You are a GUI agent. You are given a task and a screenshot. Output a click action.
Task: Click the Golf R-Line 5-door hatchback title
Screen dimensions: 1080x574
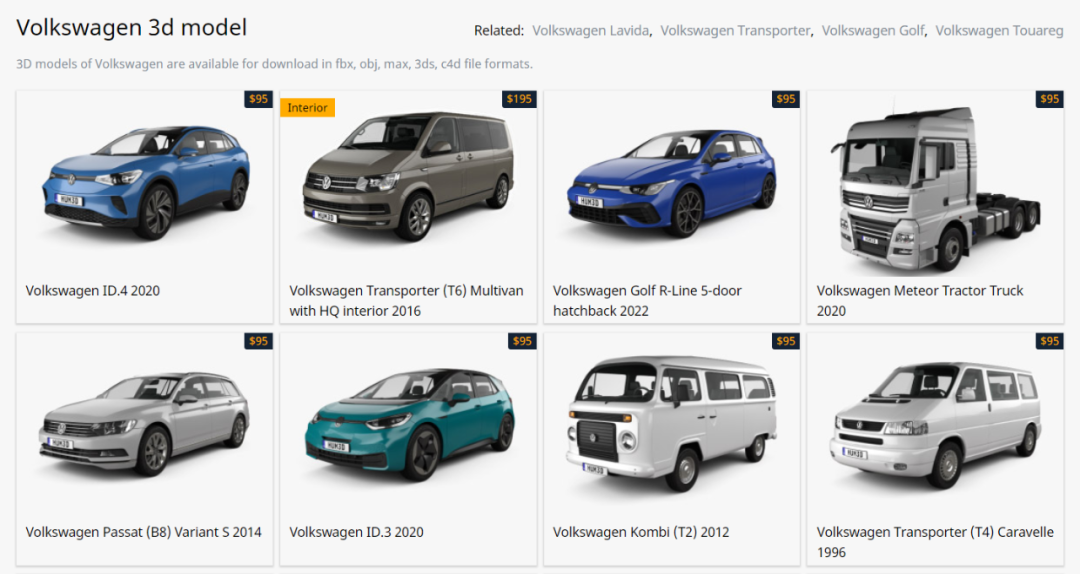(x=647, y=300)
